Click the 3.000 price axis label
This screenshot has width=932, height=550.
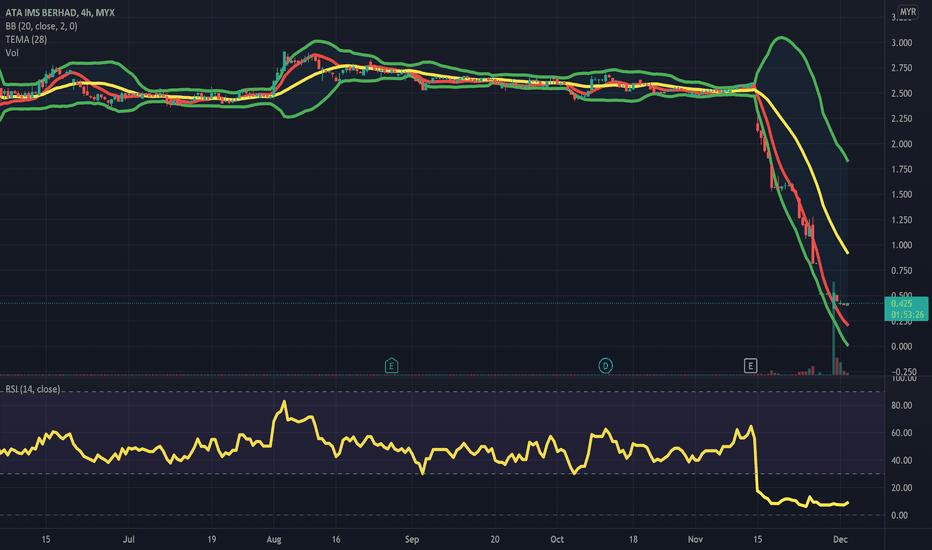[902, 43]
